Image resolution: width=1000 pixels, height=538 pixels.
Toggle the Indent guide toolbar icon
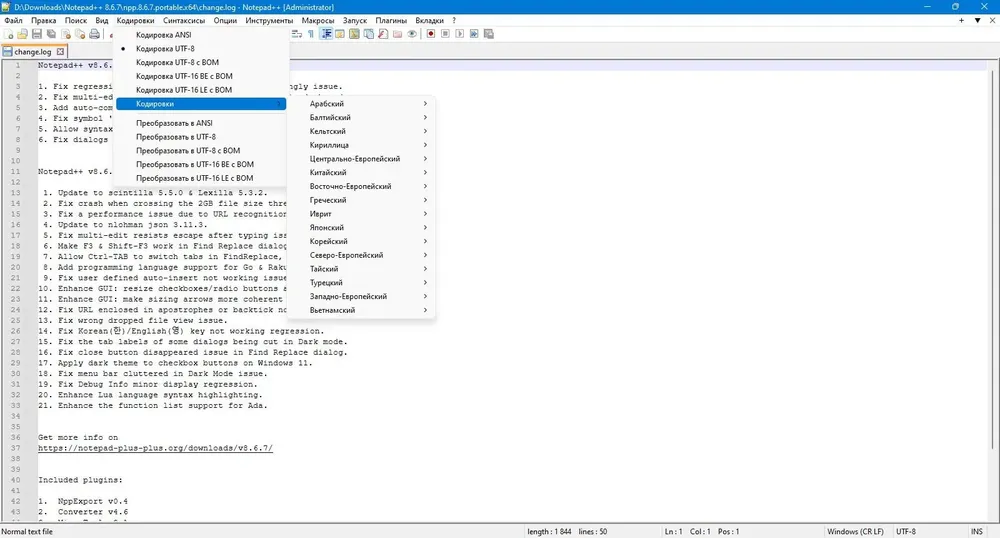(326, 34)
